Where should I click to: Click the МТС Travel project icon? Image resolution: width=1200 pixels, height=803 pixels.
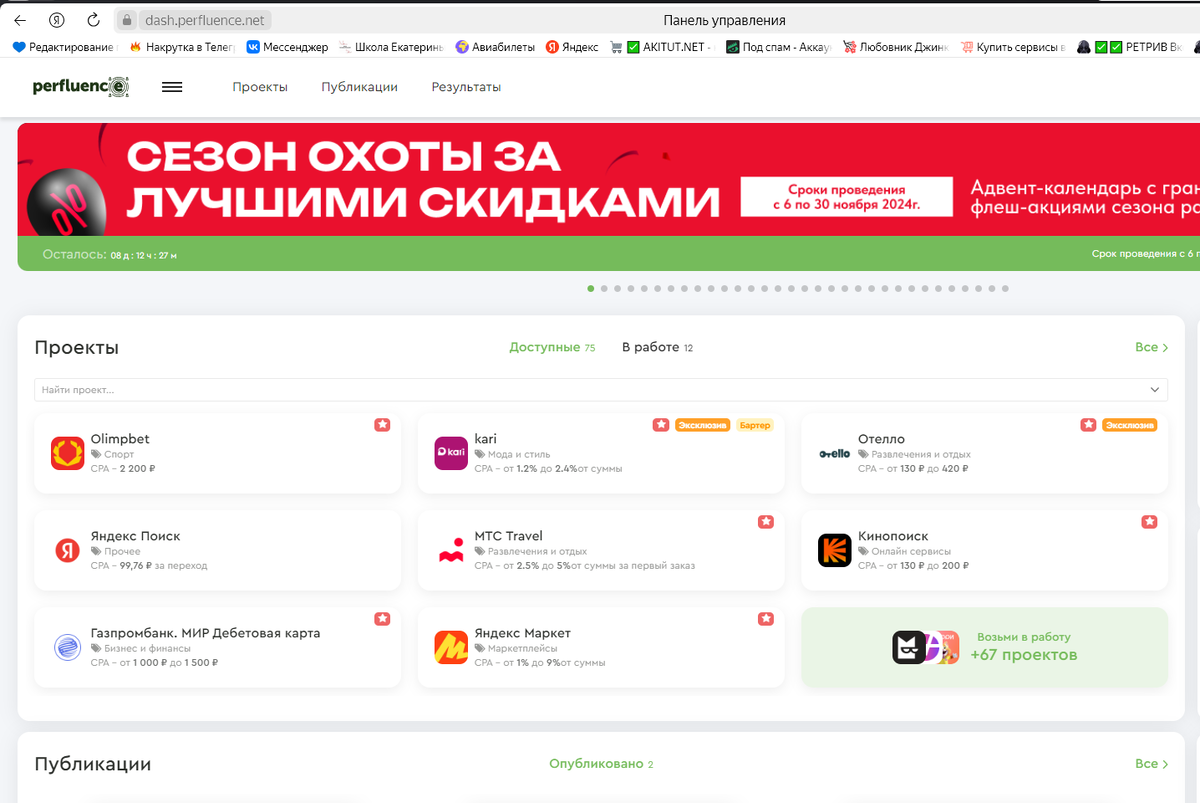tap(451, 550)
